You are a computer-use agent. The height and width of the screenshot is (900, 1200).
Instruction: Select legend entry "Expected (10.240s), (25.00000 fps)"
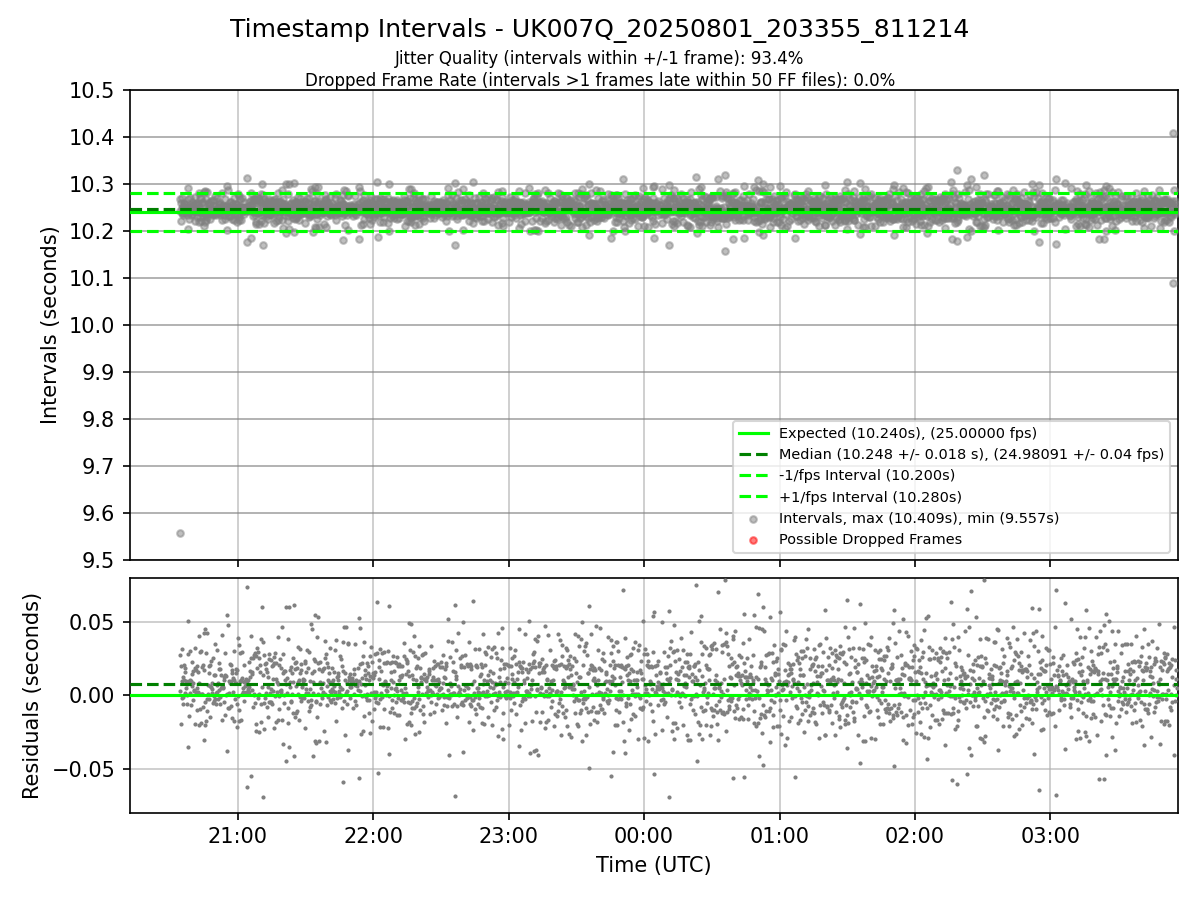click(907, 433)
